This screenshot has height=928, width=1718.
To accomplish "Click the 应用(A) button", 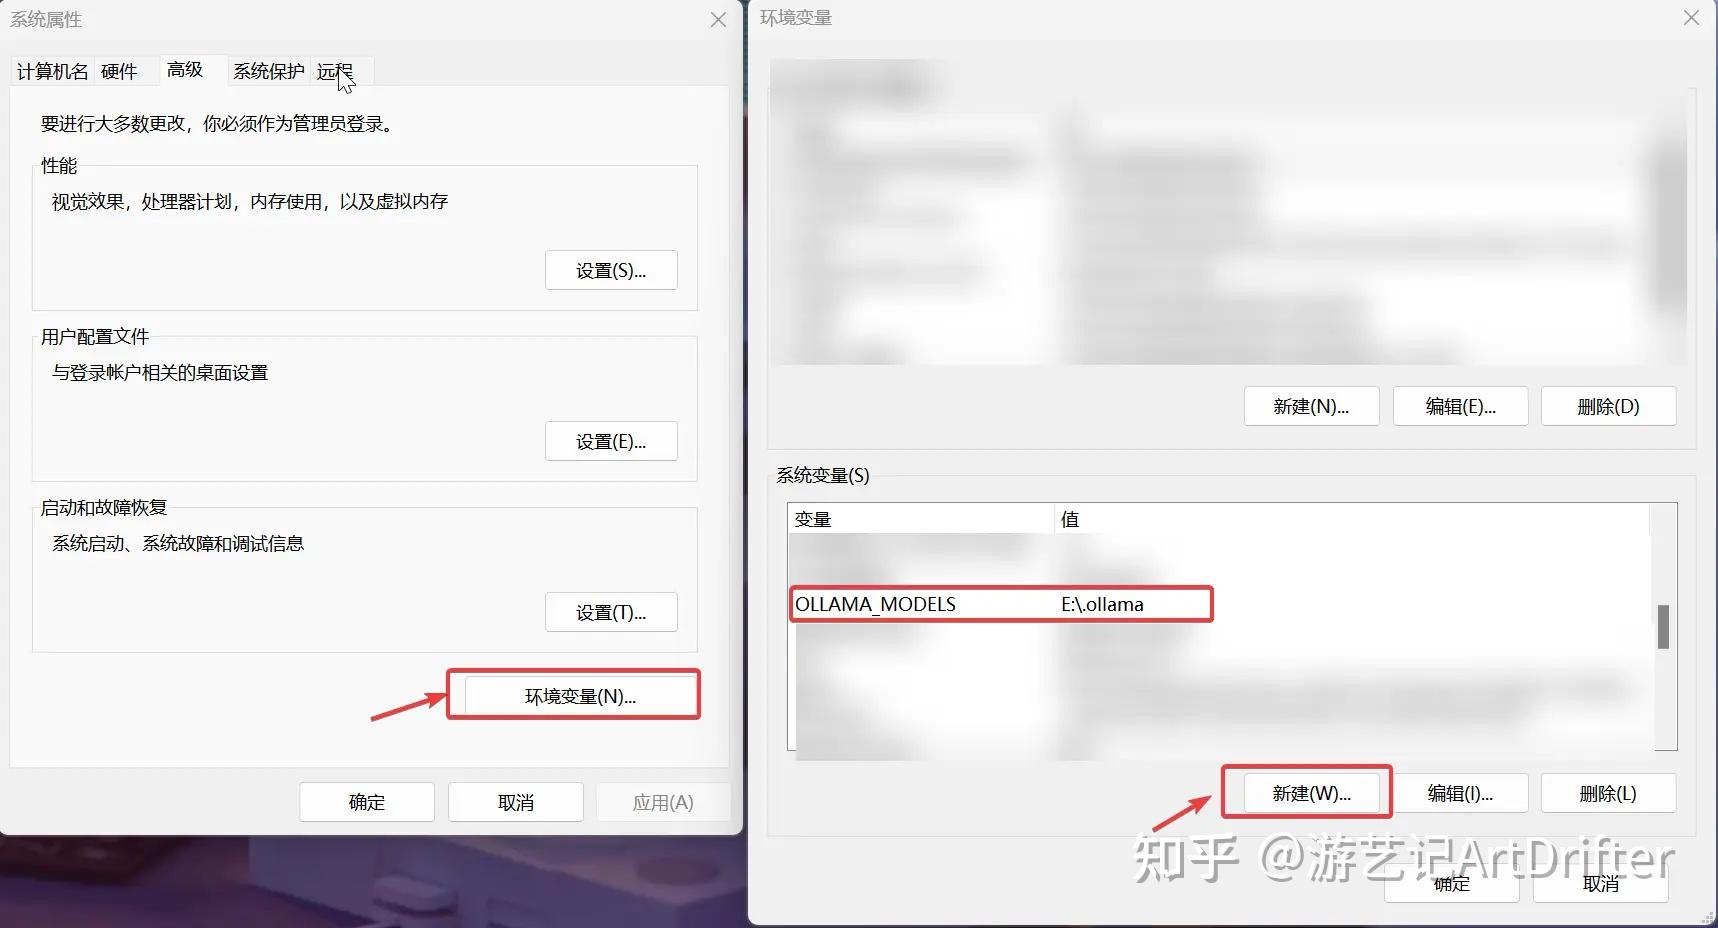I will [663, 801].
